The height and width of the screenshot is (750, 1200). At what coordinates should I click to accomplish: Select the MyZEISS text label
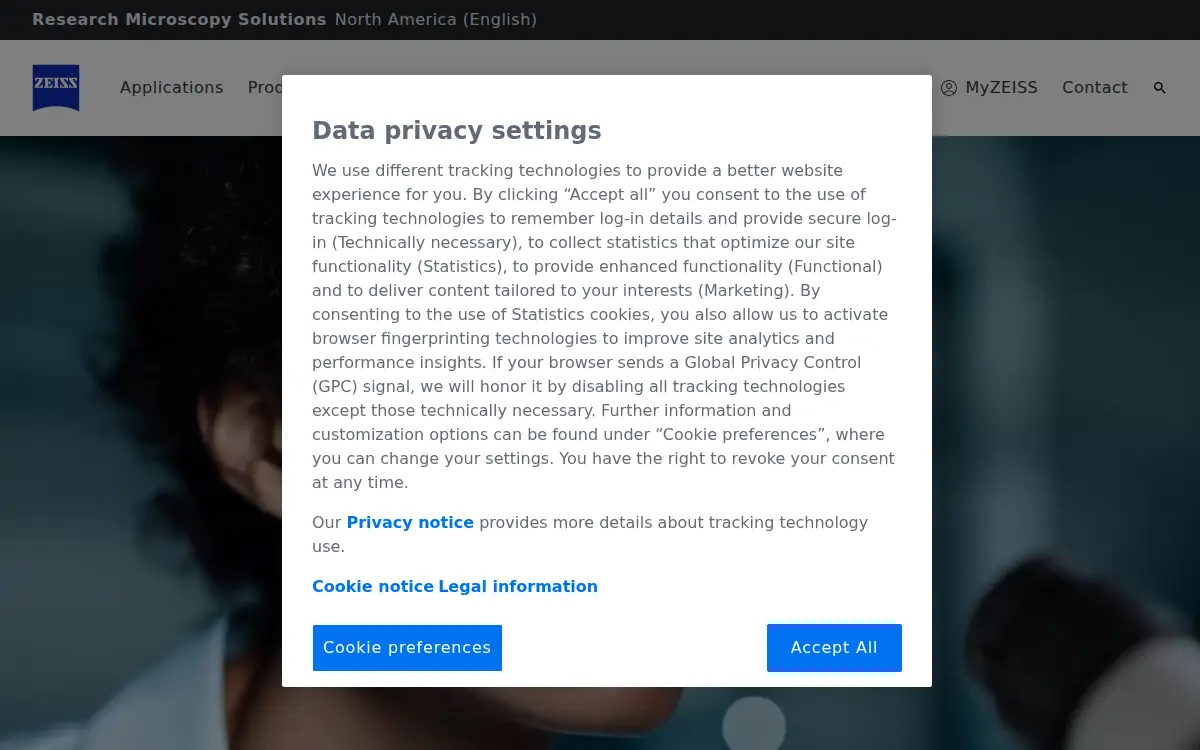click(x=1001, y=88)
